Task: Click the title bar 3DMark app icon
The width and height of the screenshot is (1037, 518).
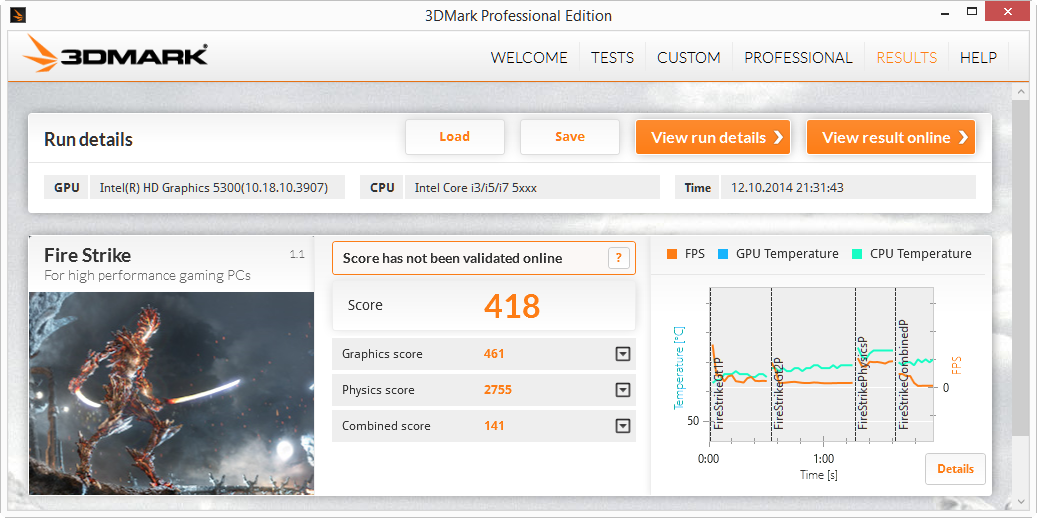Action: point(19,15)
